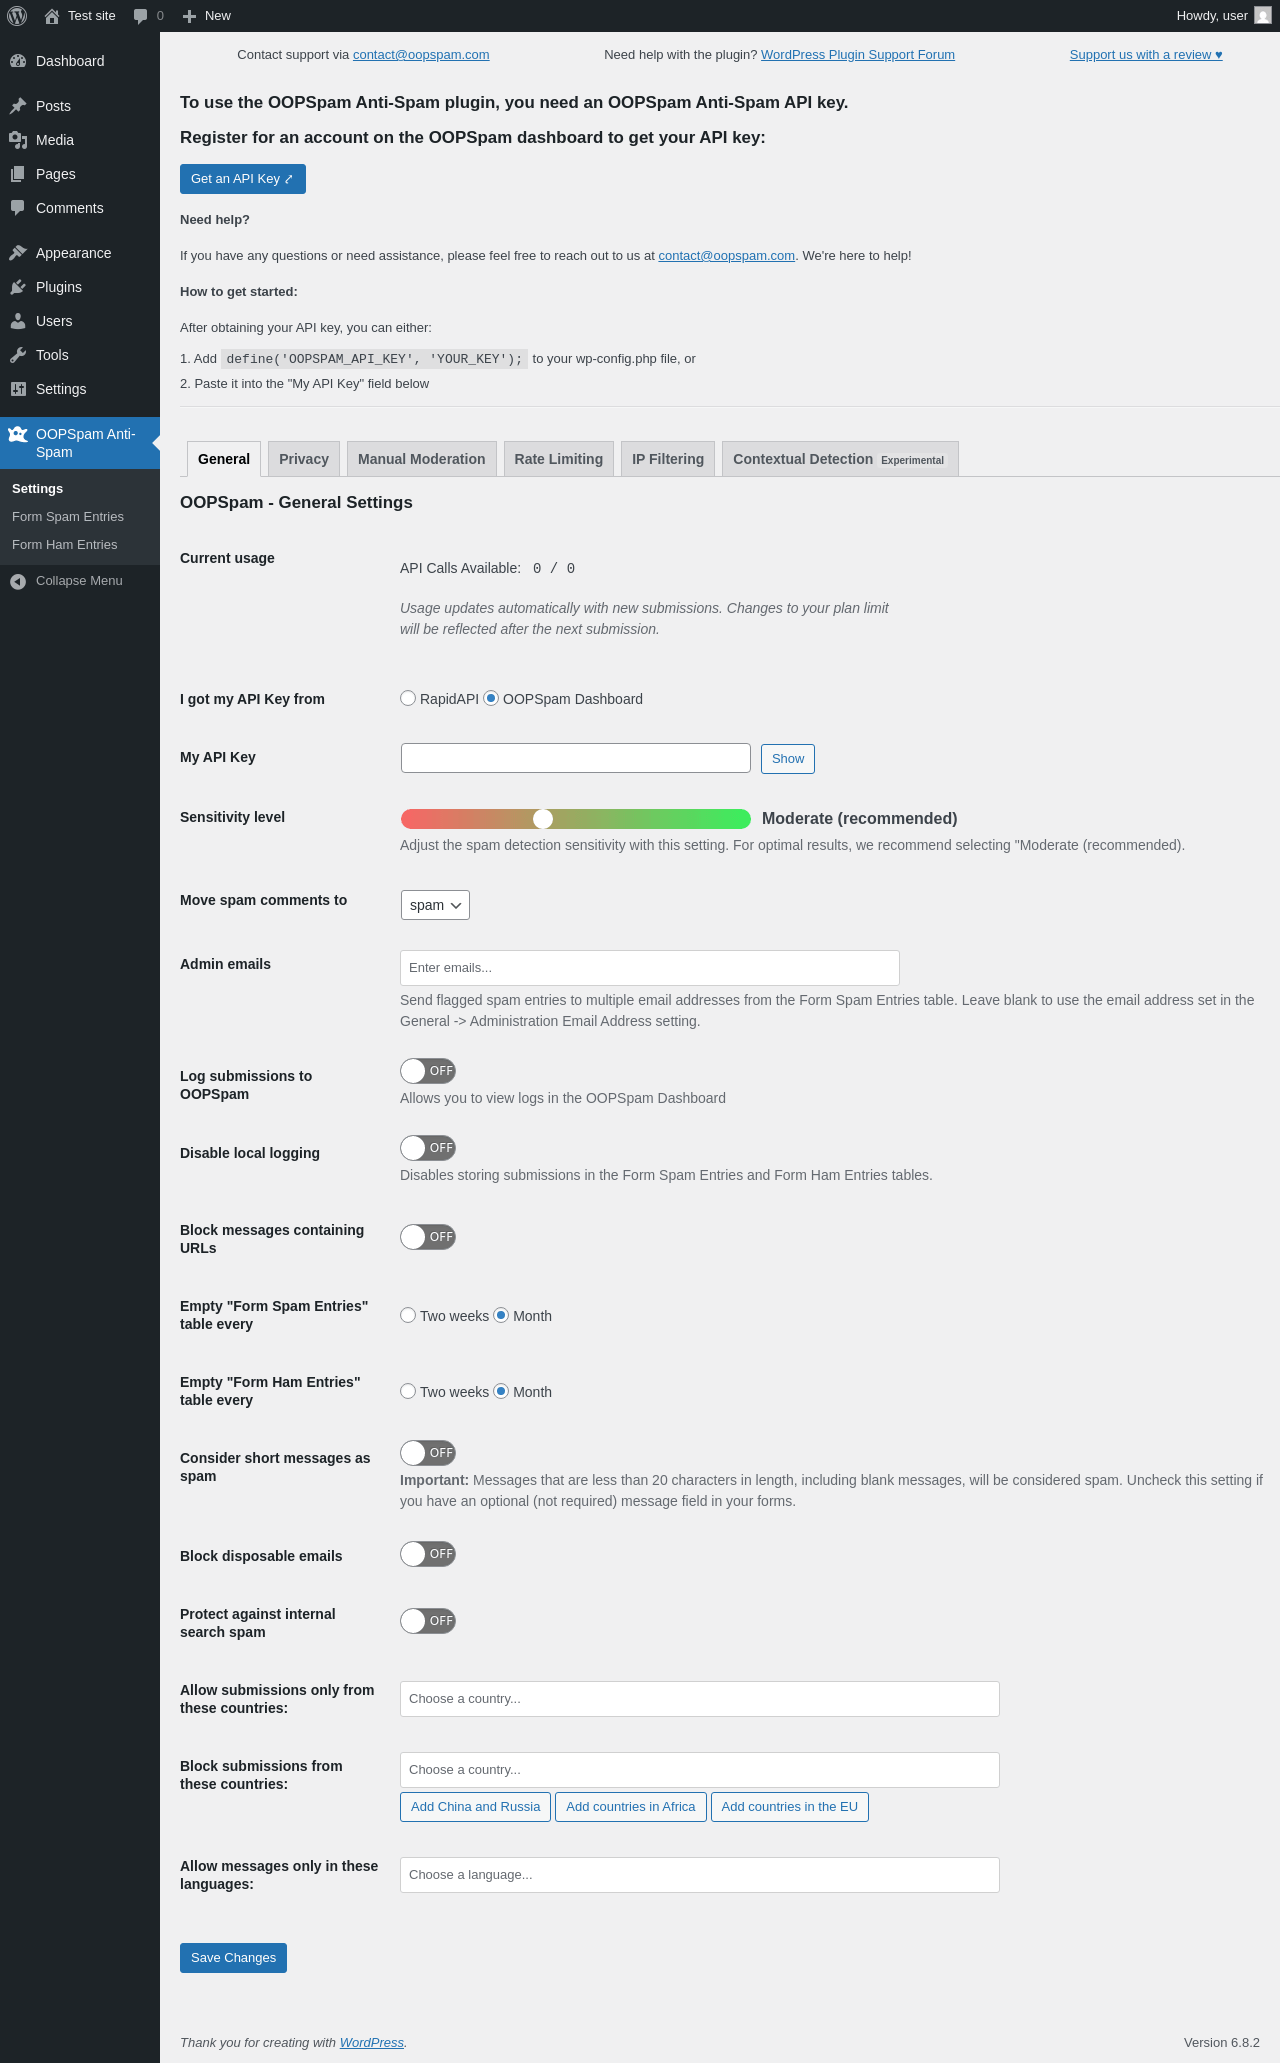This screenshot has width=1280, height=2063.
Task: Click the Appearance paintbrush icon
Action: [x=18, y=253]
